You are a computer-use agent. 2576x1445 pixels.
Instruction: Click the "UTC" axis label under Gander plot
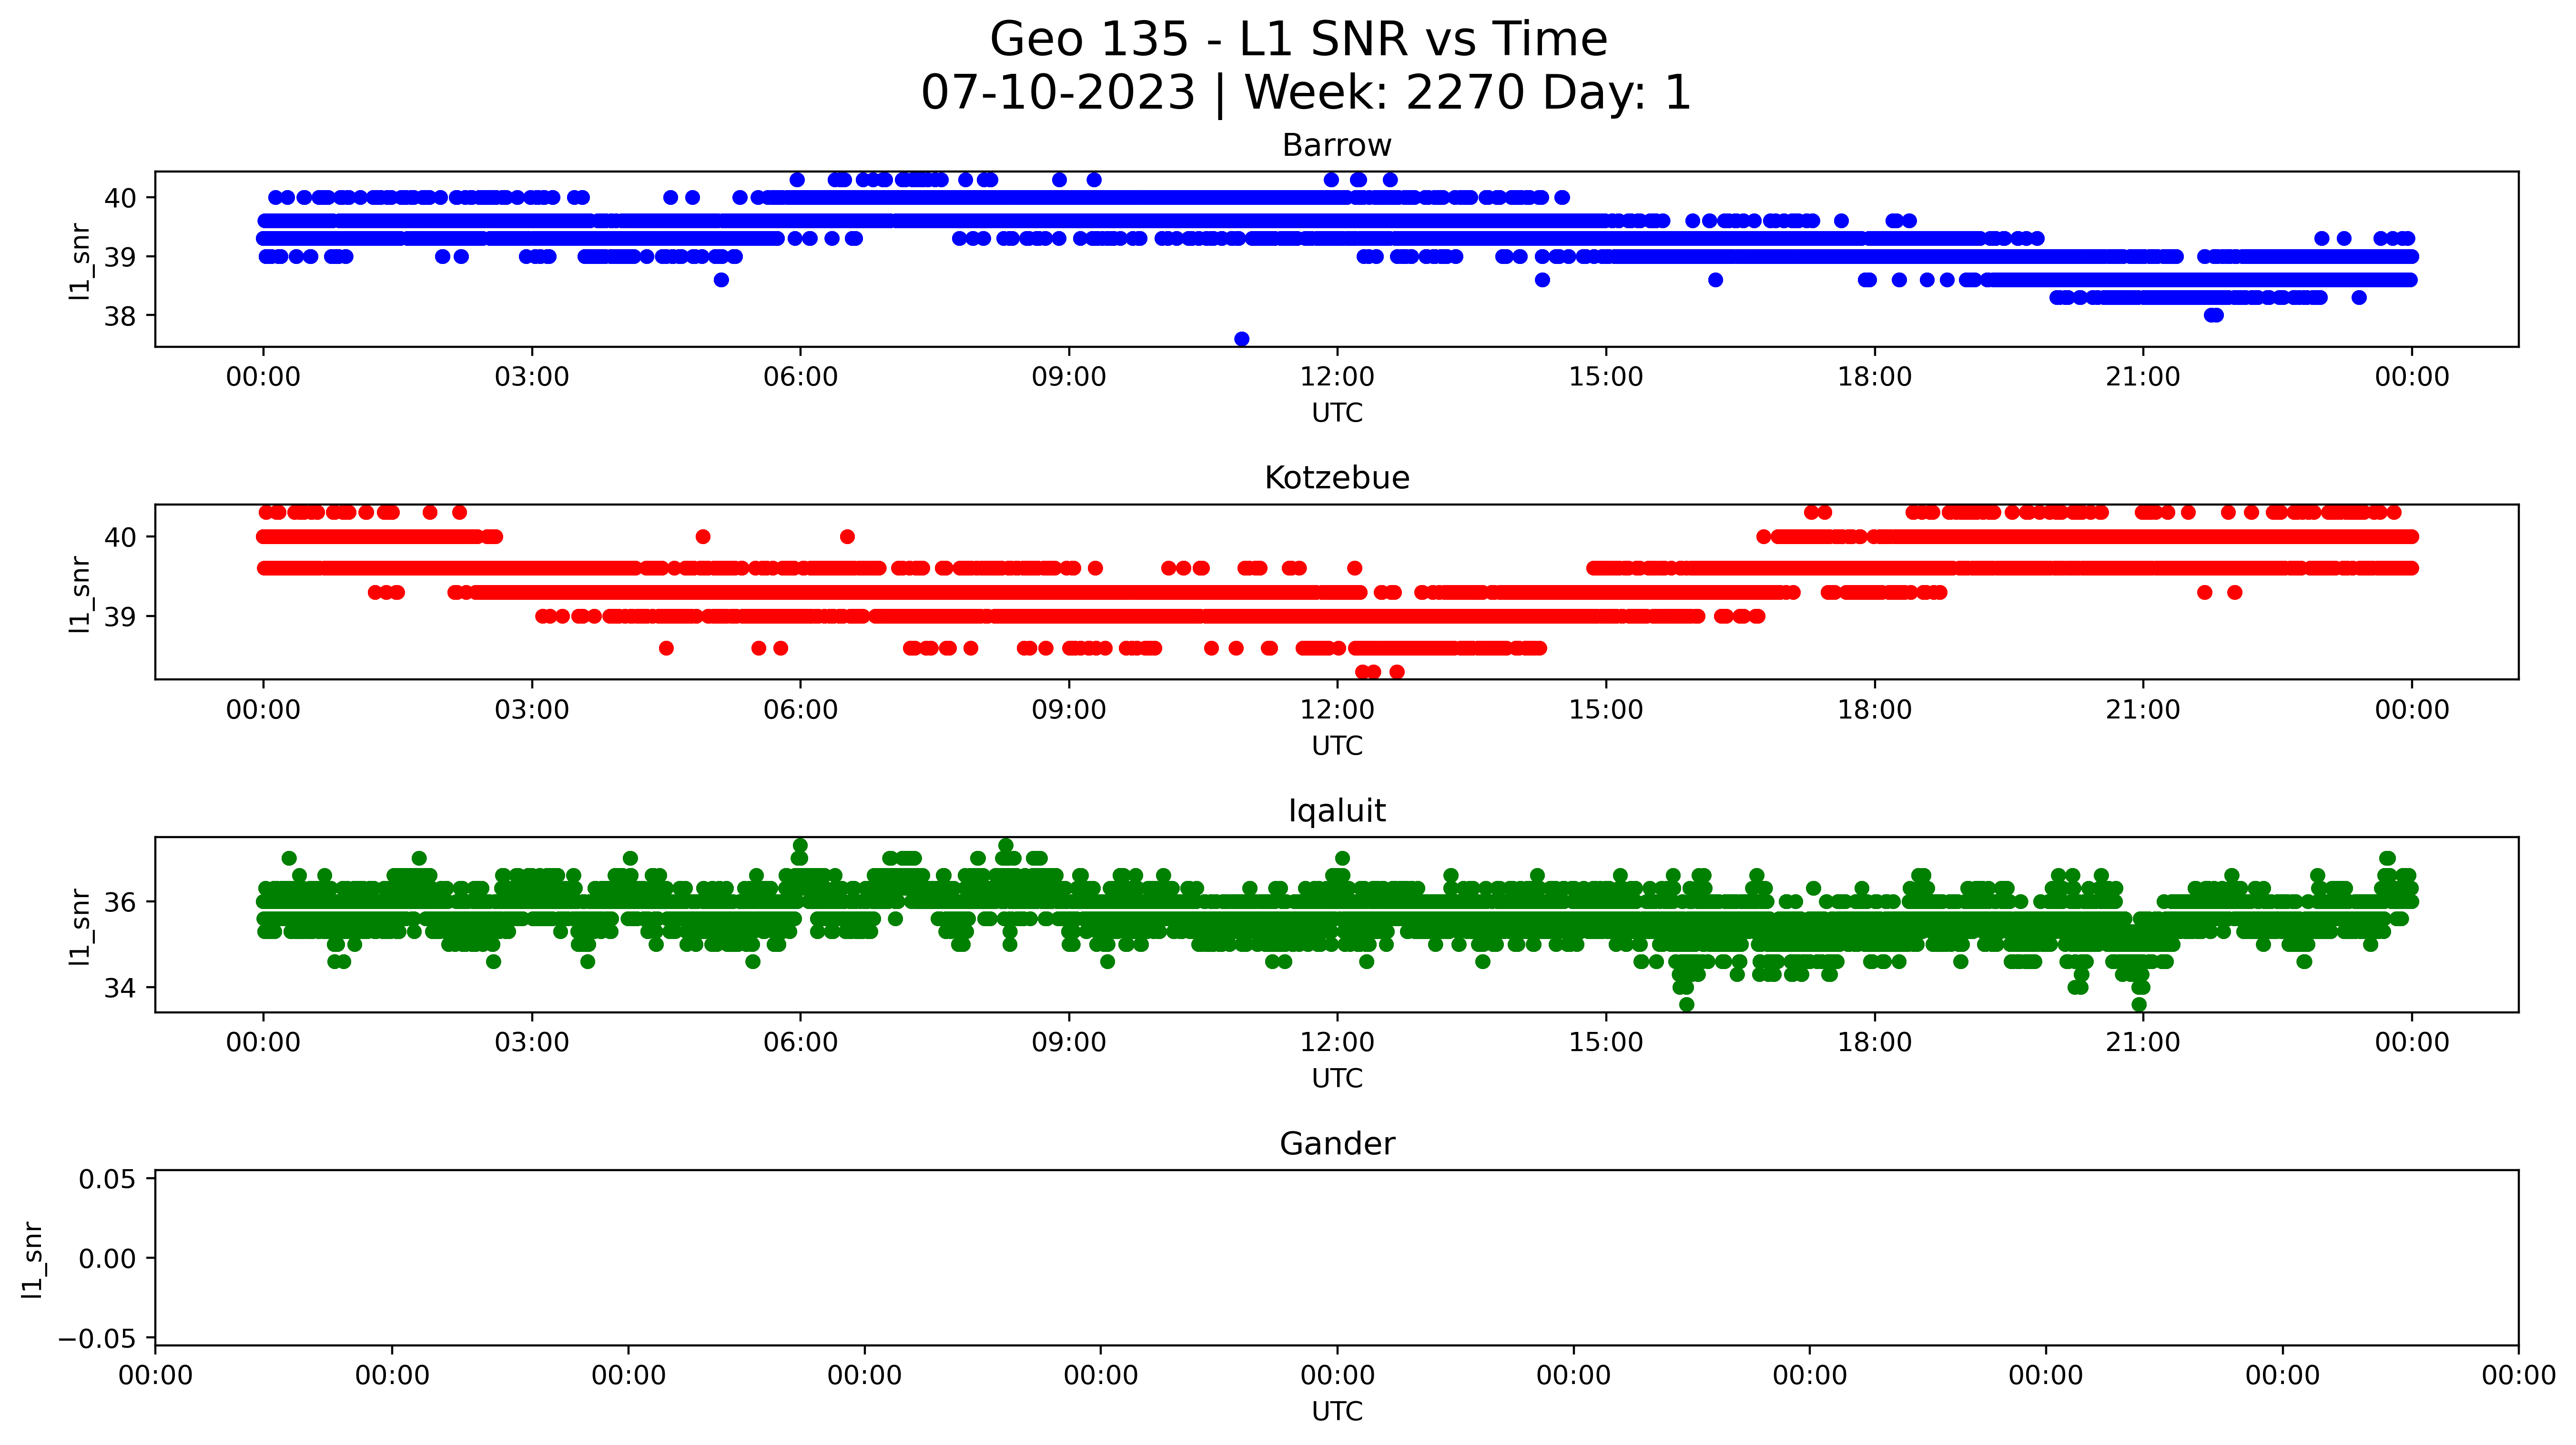[x=1337, y=1412]
